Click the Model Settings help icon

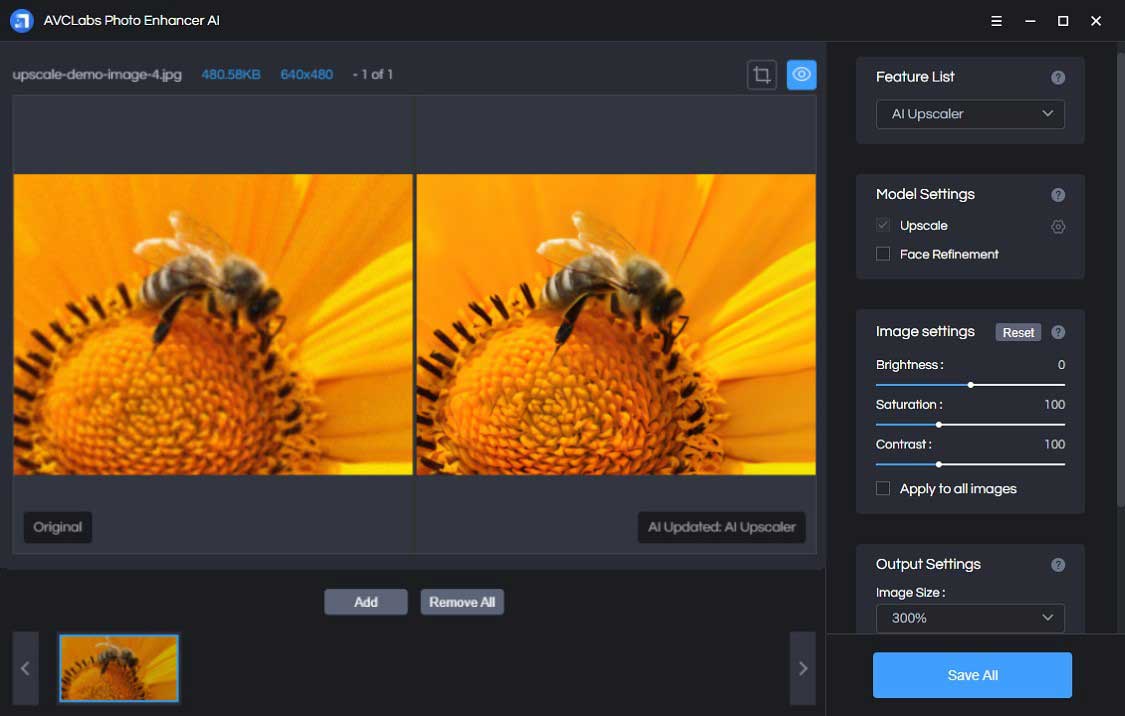[x=1058, y=195]
